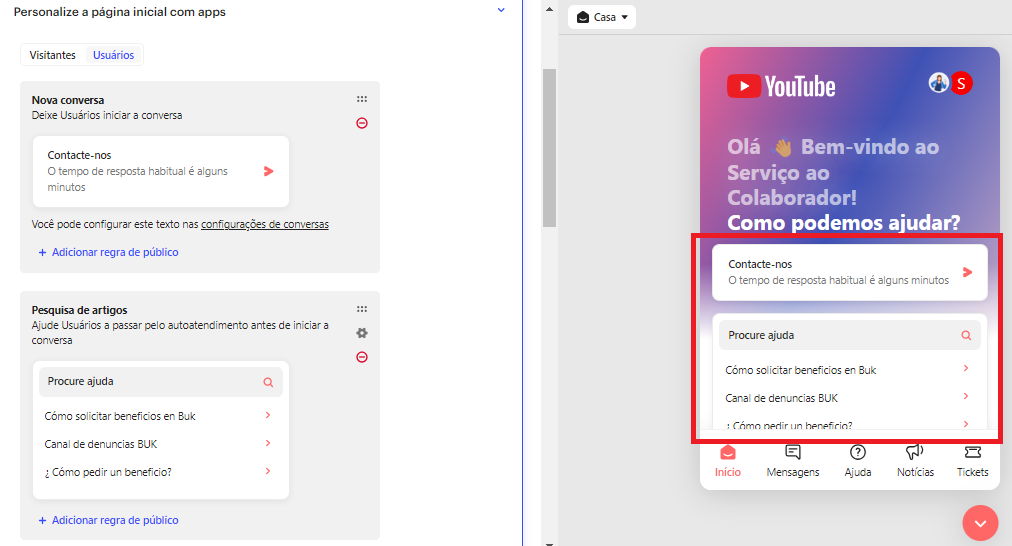Remove the Nova conversa app block
Image resolution: width=1012 pixels, height=546 pixels.
[362, 123]
